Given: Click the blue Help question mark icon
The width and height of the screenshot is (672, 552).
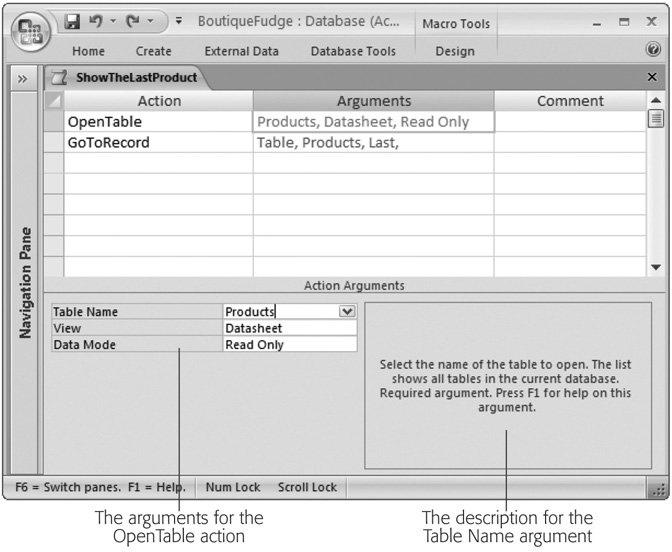Looking at the screenshot, I should click(x=653, y=49).
